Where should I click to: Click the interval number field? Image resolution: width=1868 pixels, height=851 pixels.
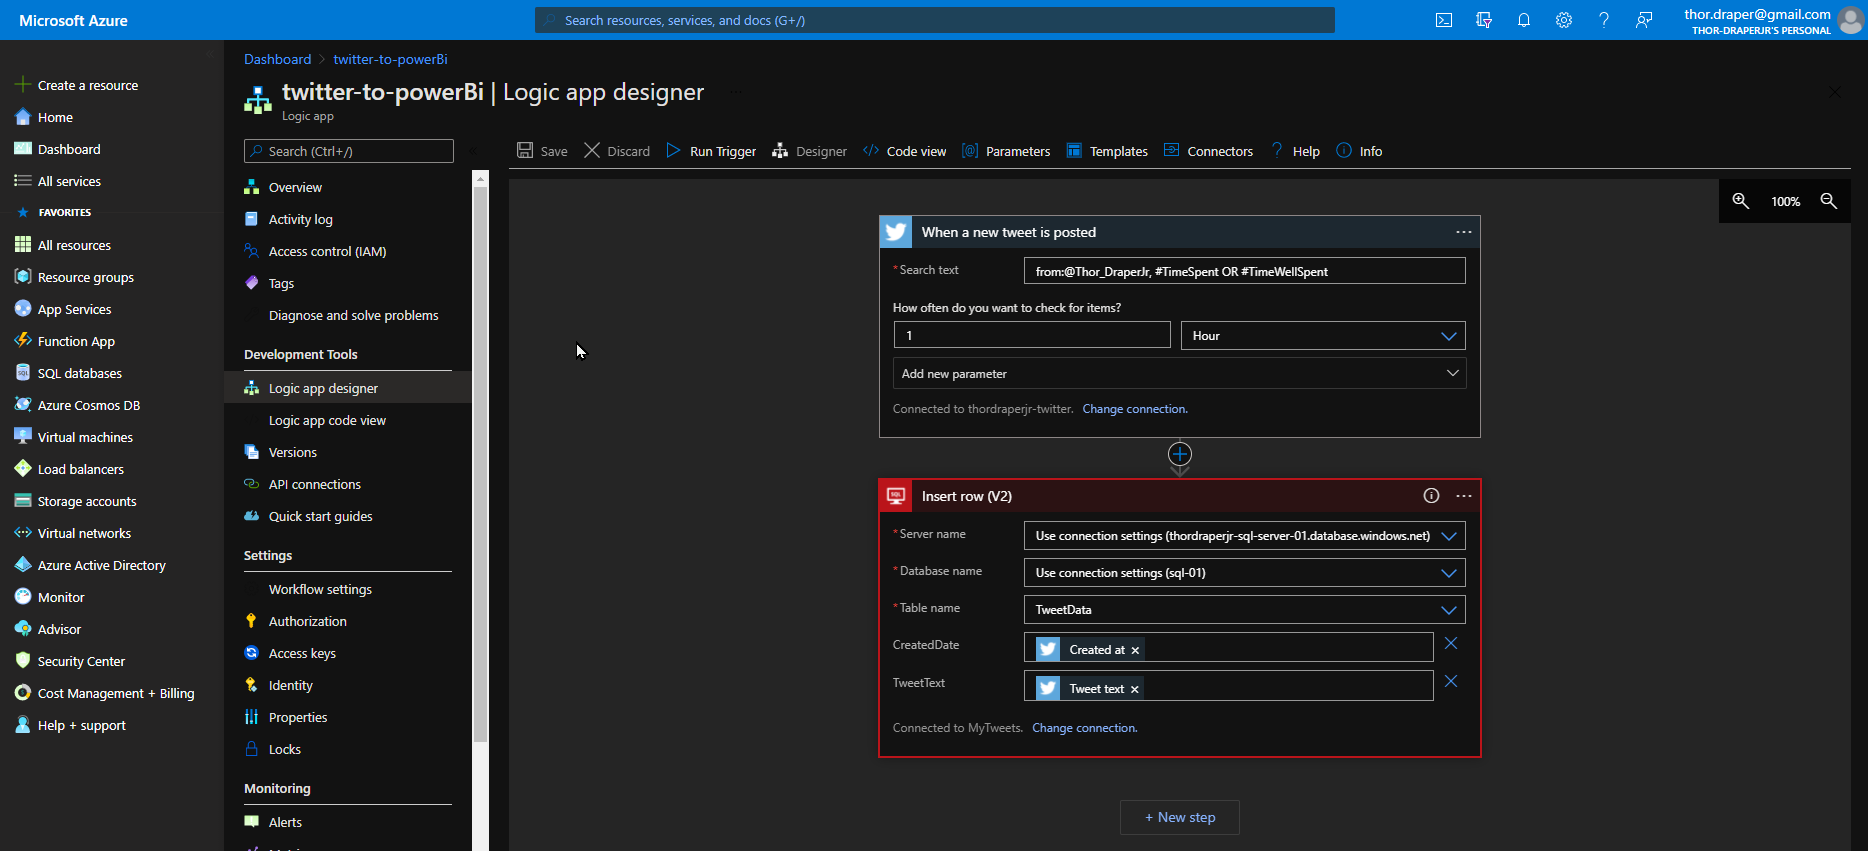coord(1032,335)
